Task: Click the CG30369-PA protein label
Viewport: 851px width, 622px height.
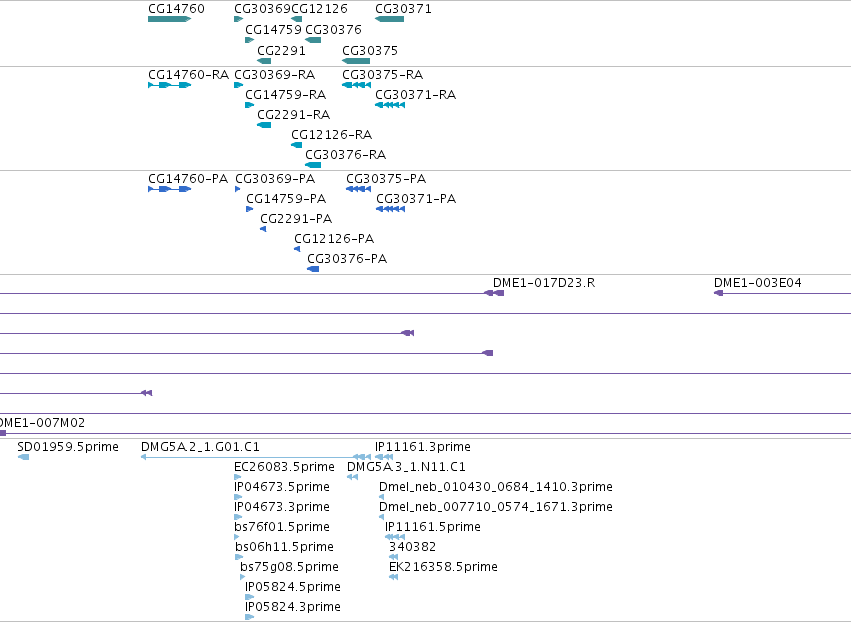Action: pyautogui.click(x=275, y=179)
